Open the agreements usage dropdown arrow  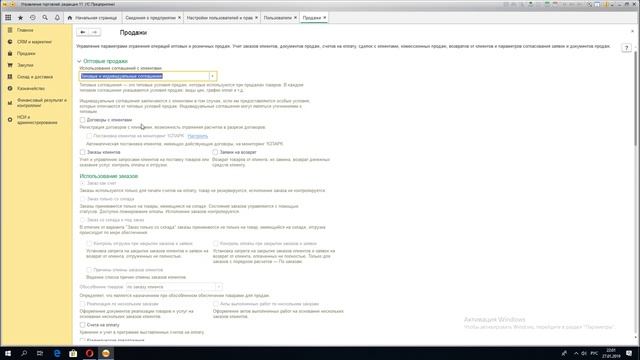(x=212, y=76)
